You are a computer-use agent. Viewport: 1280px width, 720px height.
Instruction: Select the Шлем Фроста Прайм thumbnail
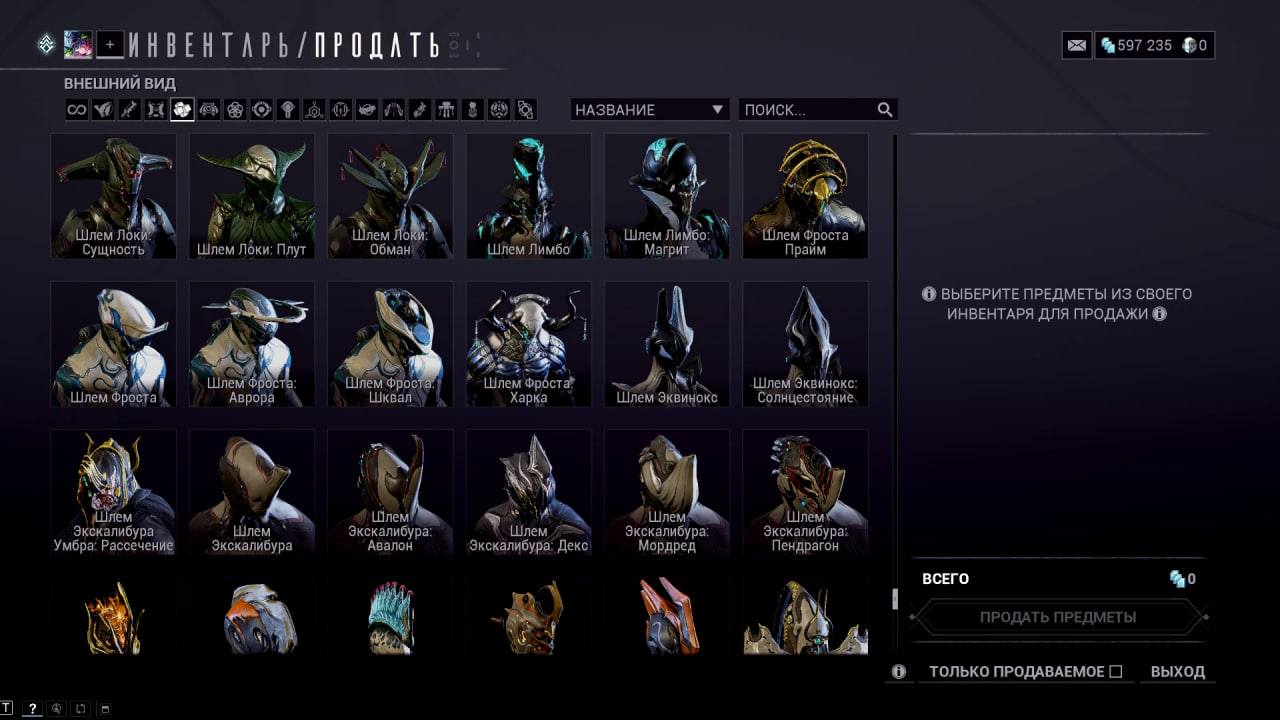[x=806, y=197]
